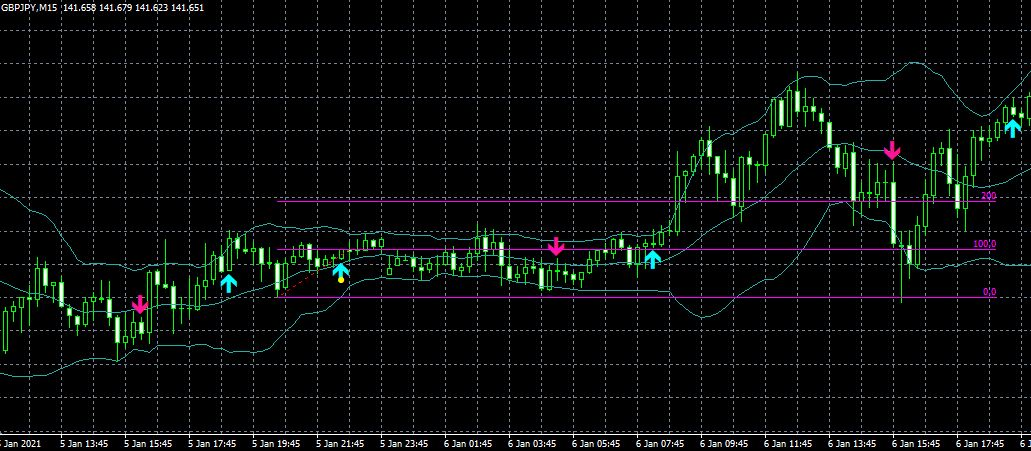The width and height of the screenshot is (1031, 451).
Task: Click the cyan buy arrow near 5 Jan 17:45
Action: 228,283
